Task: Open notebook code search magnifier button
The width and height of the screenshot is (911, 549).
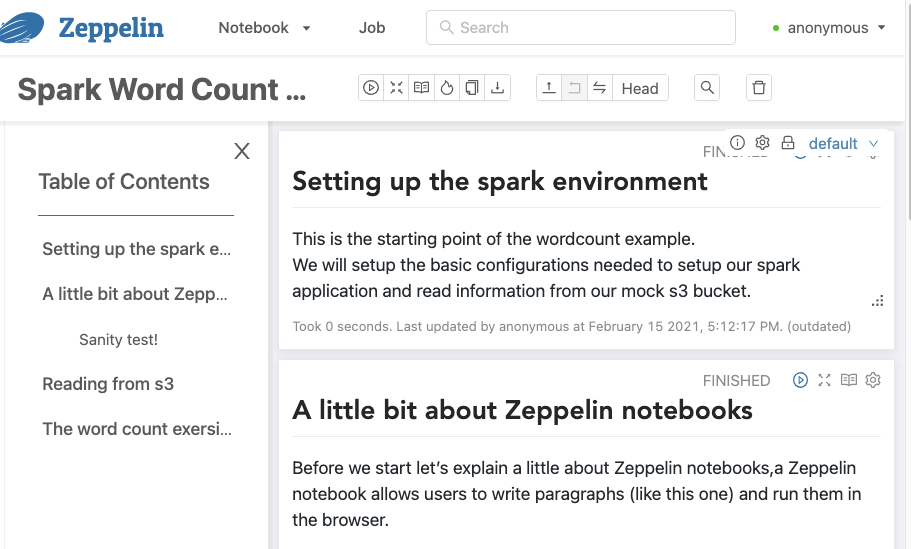Action: [707, 88]
